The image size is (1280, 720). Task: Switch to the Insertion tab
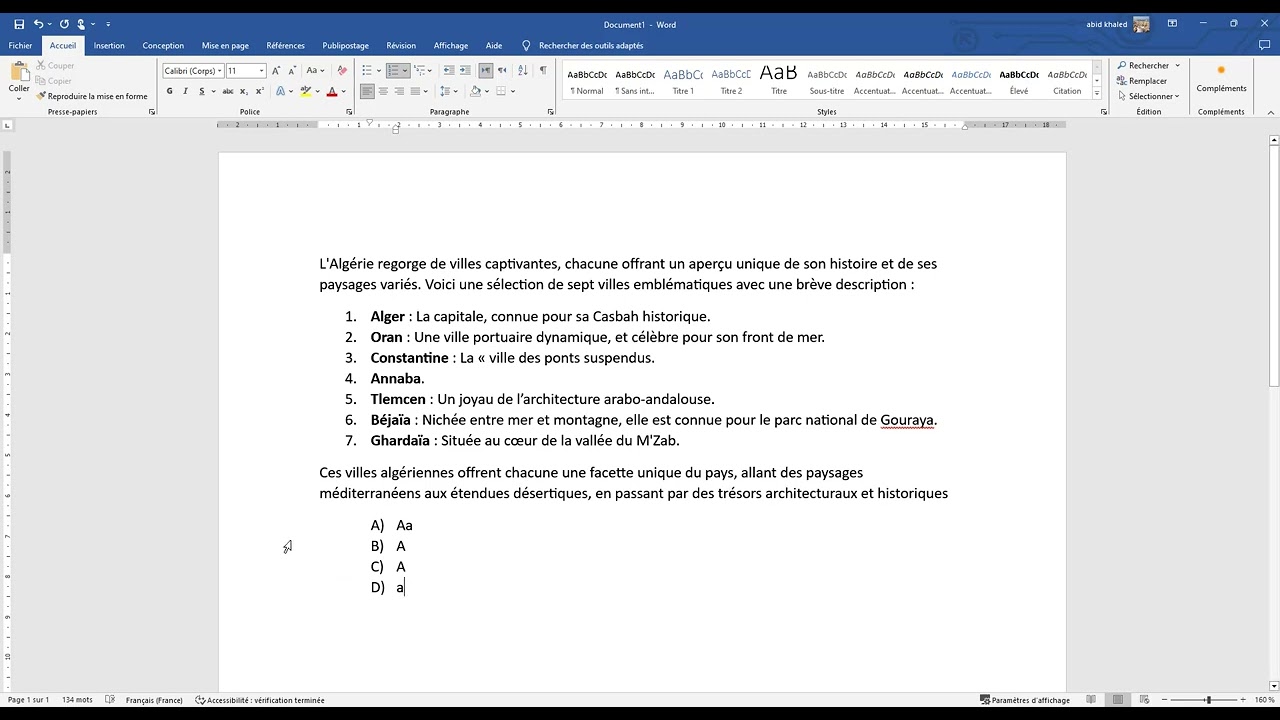[109, 45]
